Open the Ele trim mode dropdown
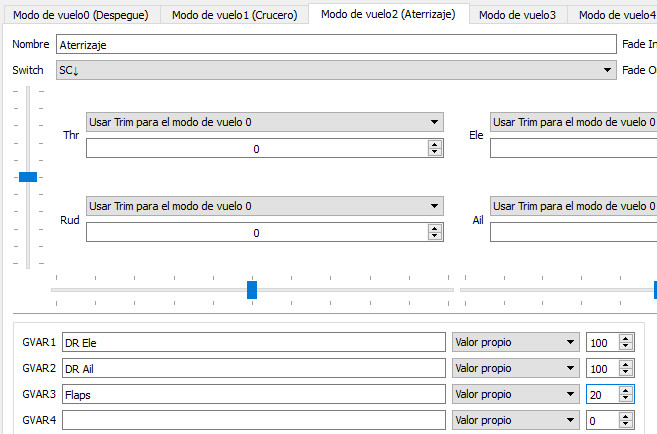Screen dimensions: 657x434 pyautogui.click(x=572, y=121)
